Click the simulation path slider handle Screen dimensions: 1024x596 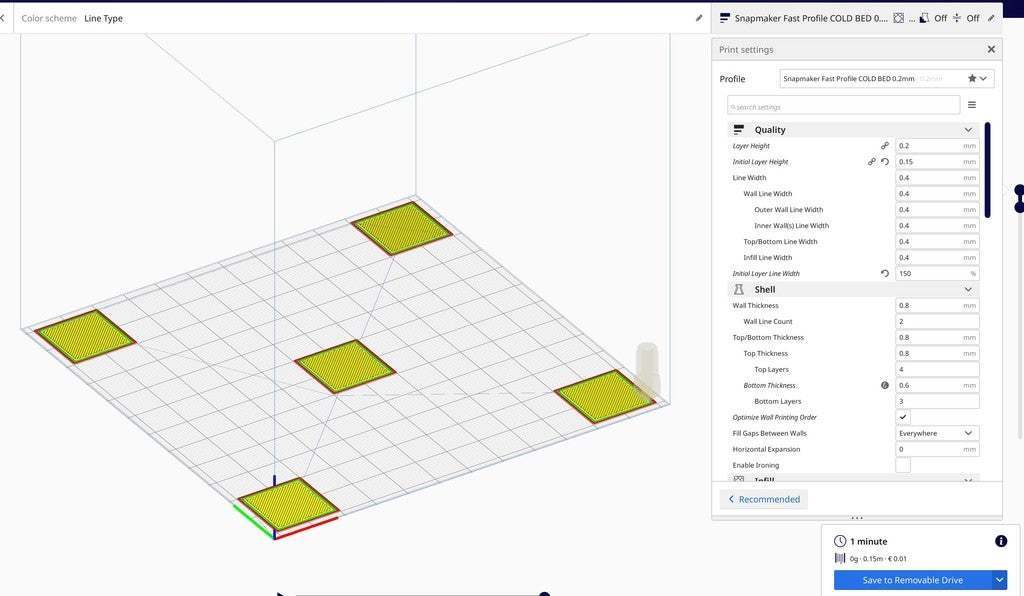coord(544,593)
